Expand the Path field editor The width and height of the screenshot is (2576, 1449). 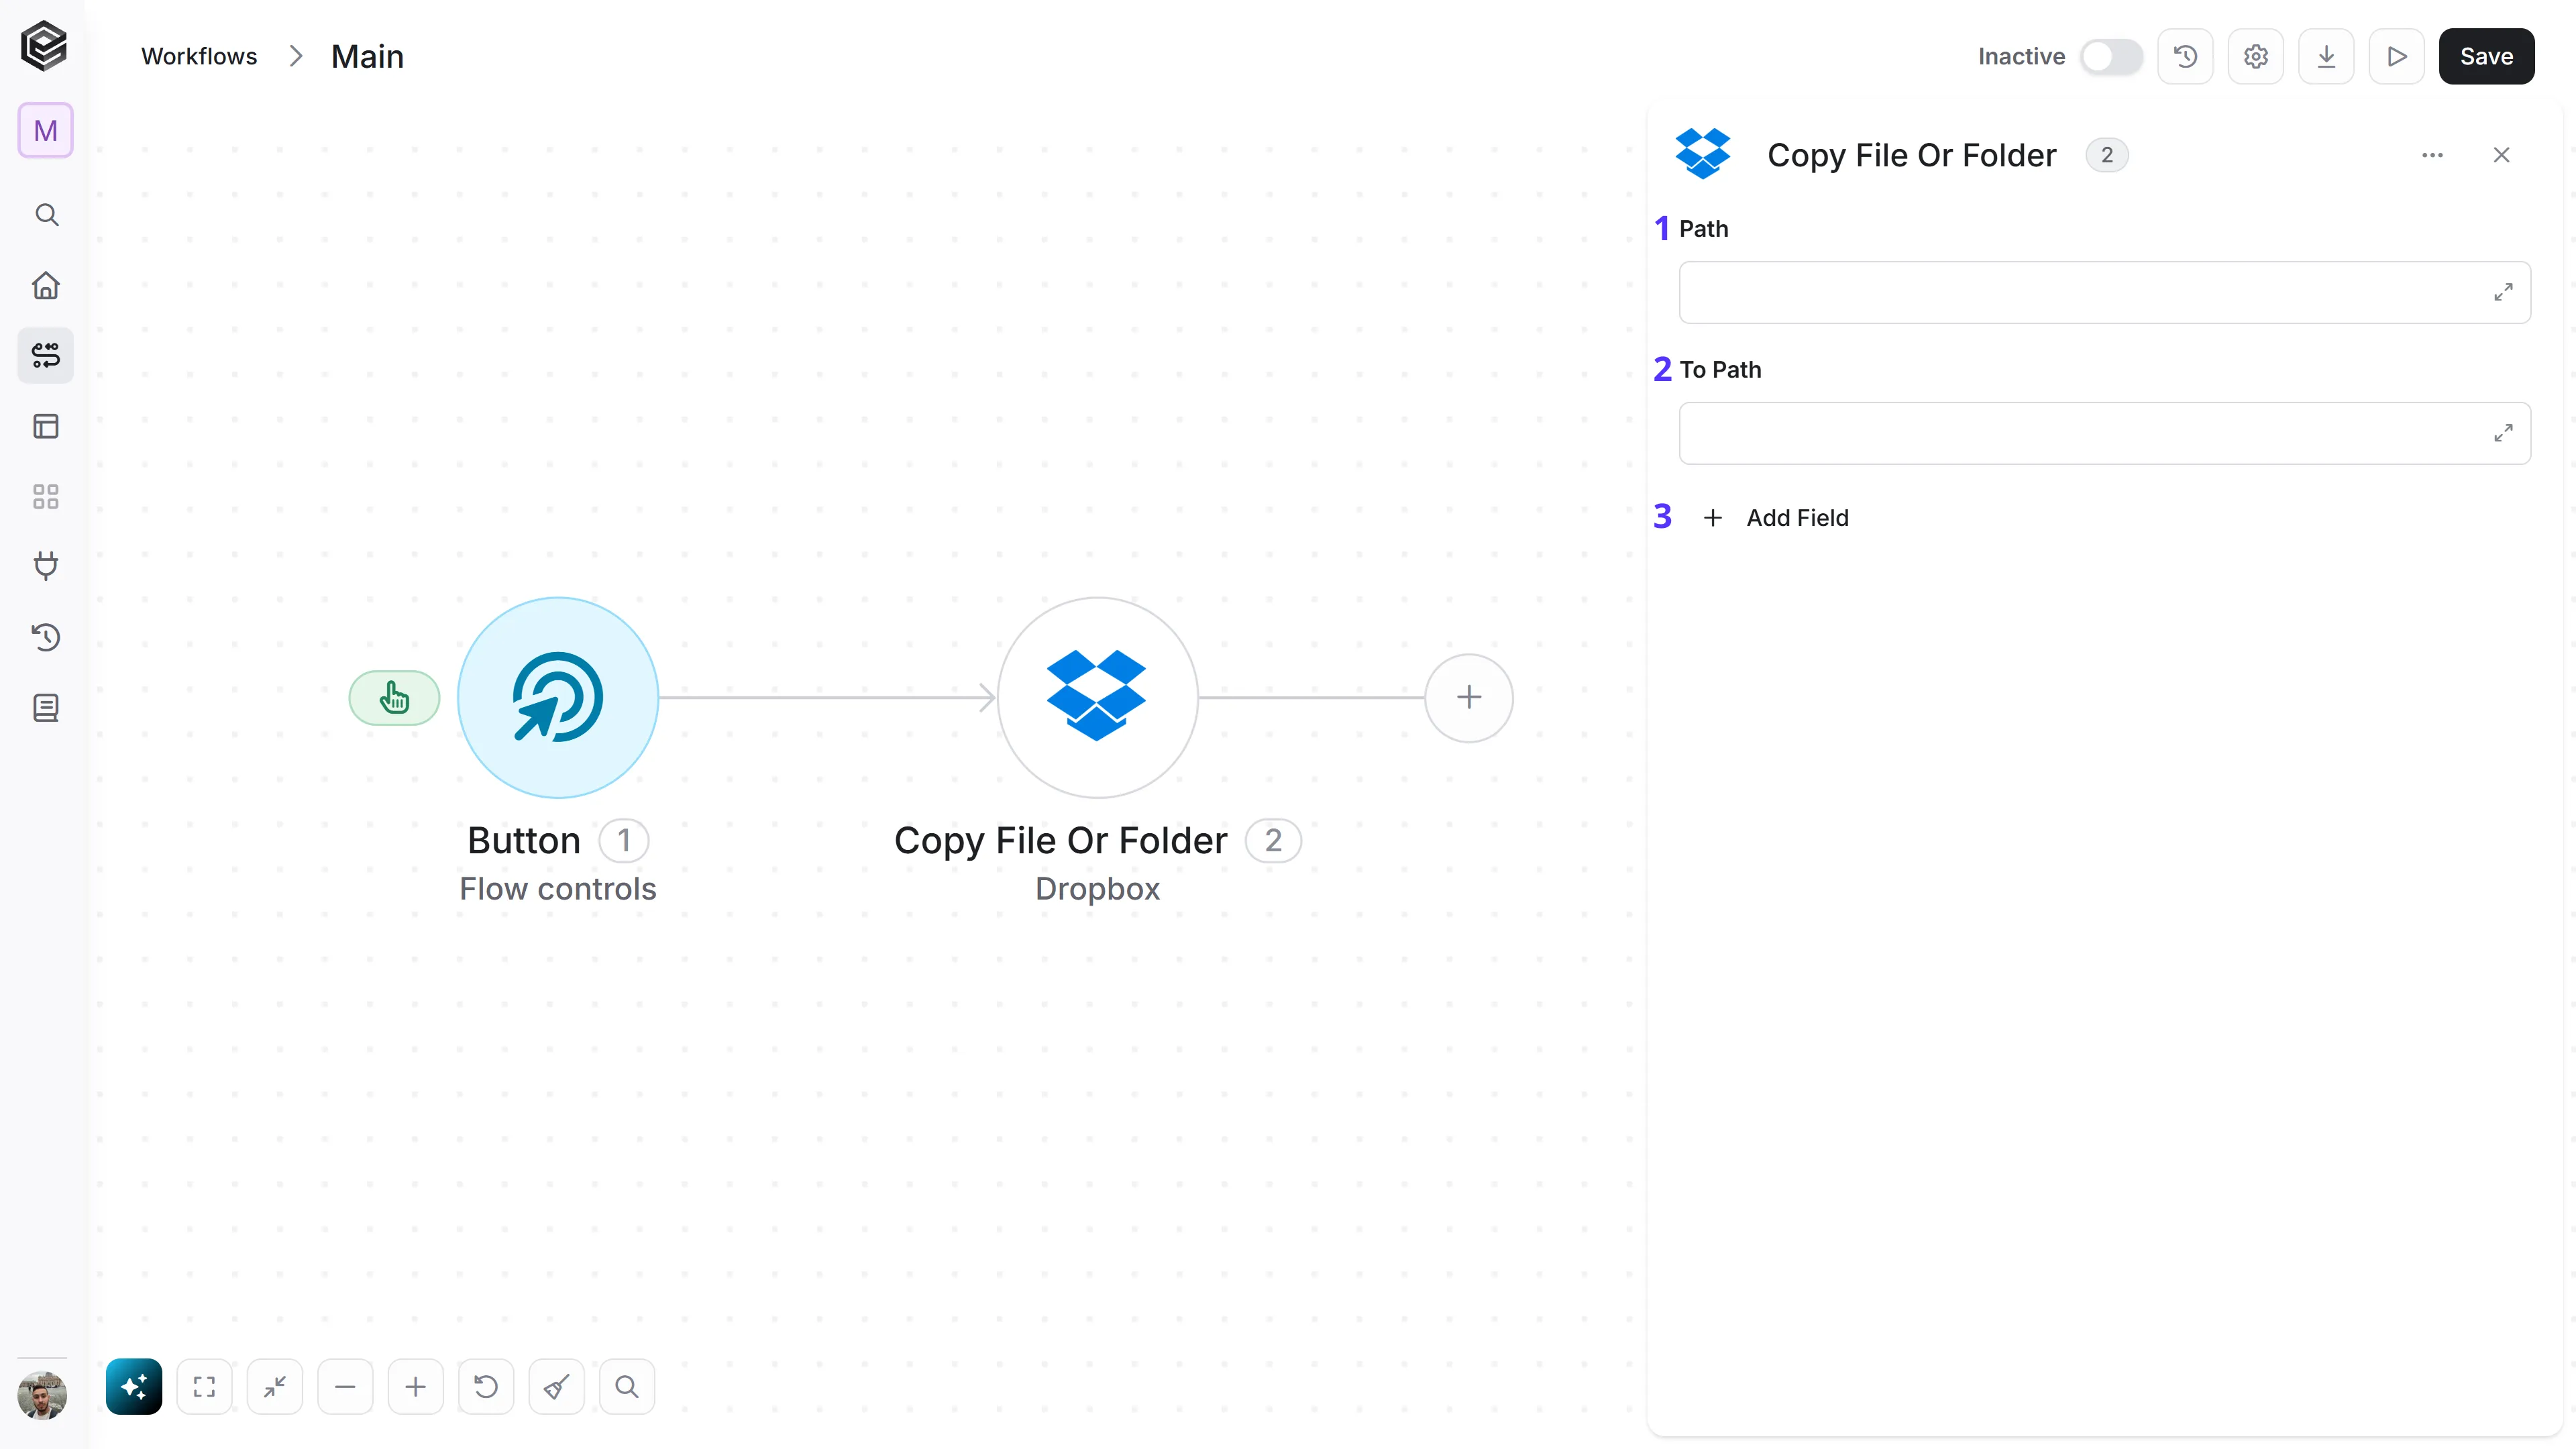[x=2503, y=293]
